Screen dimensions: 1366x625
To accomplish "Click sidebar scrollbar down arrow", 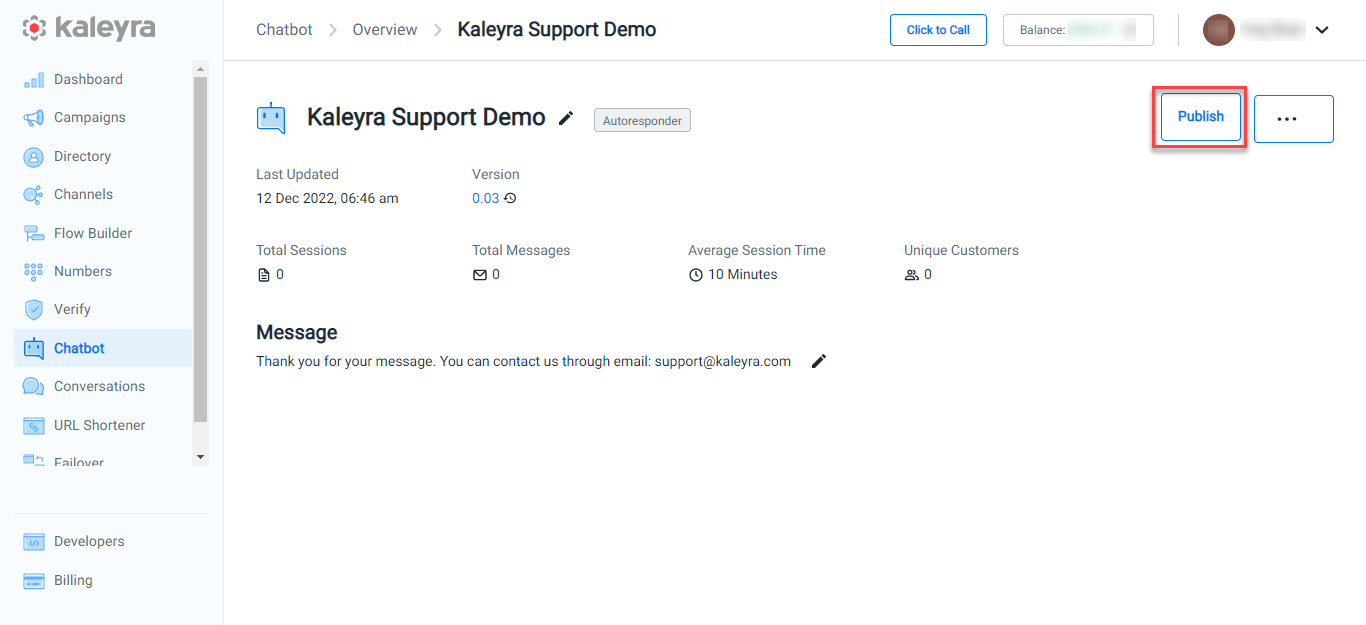I will (x=200, y=457).
